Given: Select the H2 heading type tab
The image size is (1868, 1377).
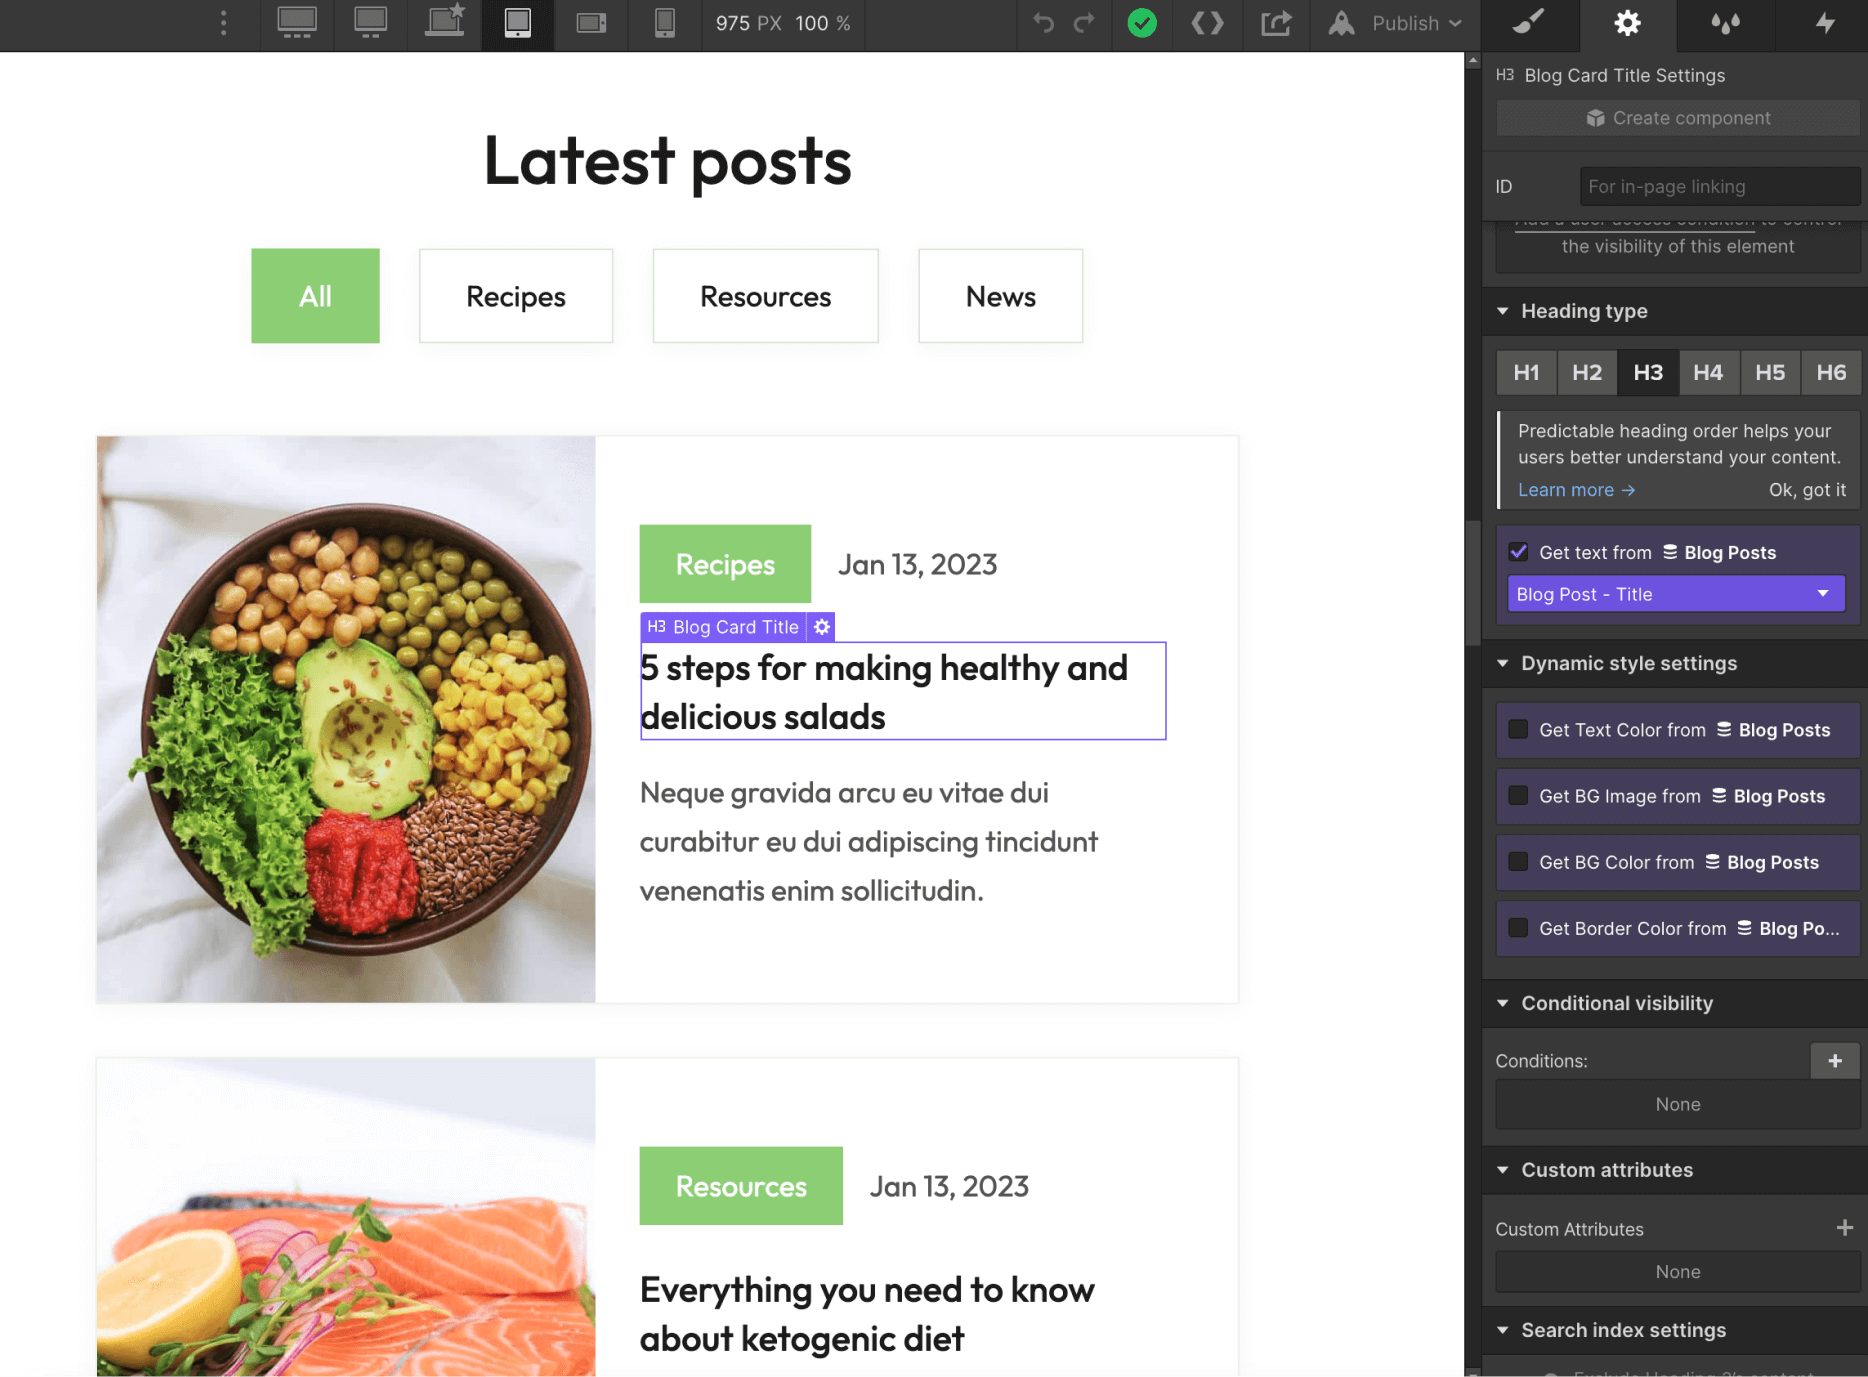Looking at the screenshot, I should (x=1587, y=372).
